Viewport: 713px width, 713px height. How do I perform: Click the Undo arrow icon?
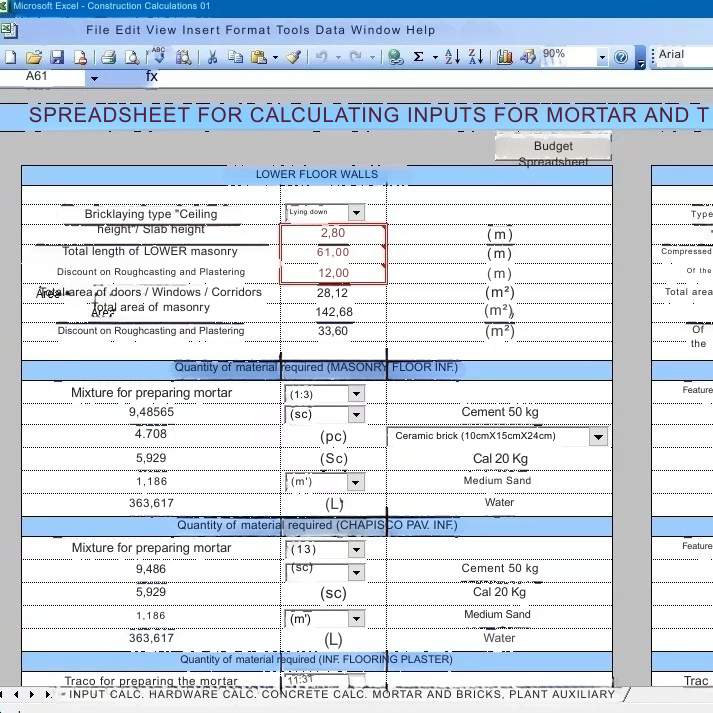(322, 57)
